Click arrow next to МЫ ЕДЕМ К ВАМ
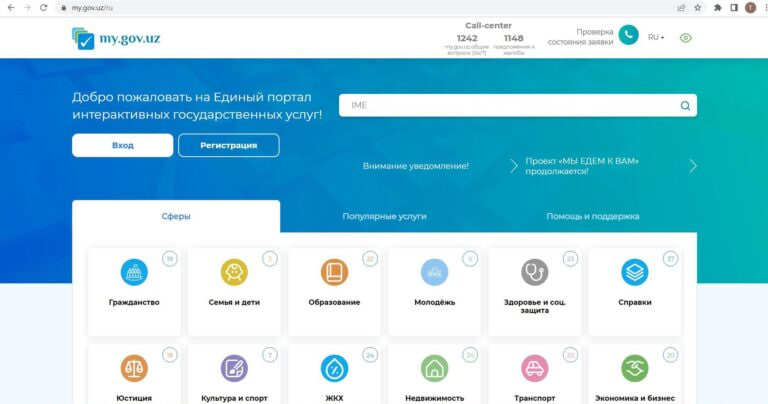 693,166
